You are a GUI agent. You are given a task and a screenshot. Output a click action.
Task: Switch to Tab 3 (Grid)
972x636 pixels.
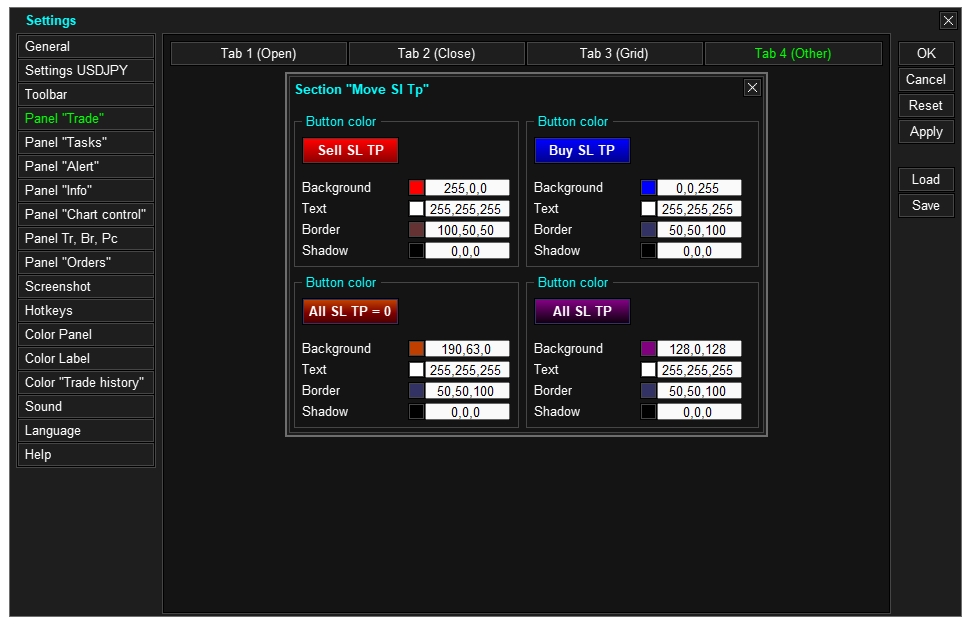pyautogui.click(x=614, y=53)
